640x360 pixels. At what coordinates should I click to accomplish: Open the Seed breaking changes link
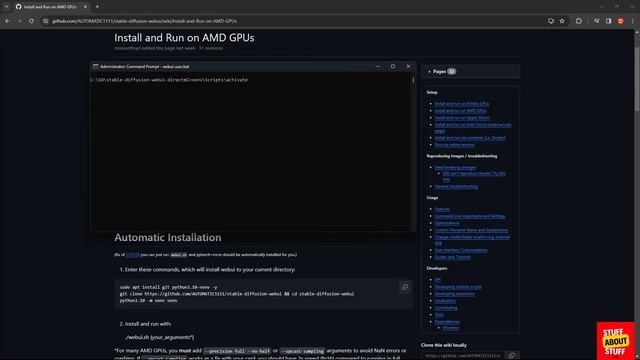[x=455, y=167]
